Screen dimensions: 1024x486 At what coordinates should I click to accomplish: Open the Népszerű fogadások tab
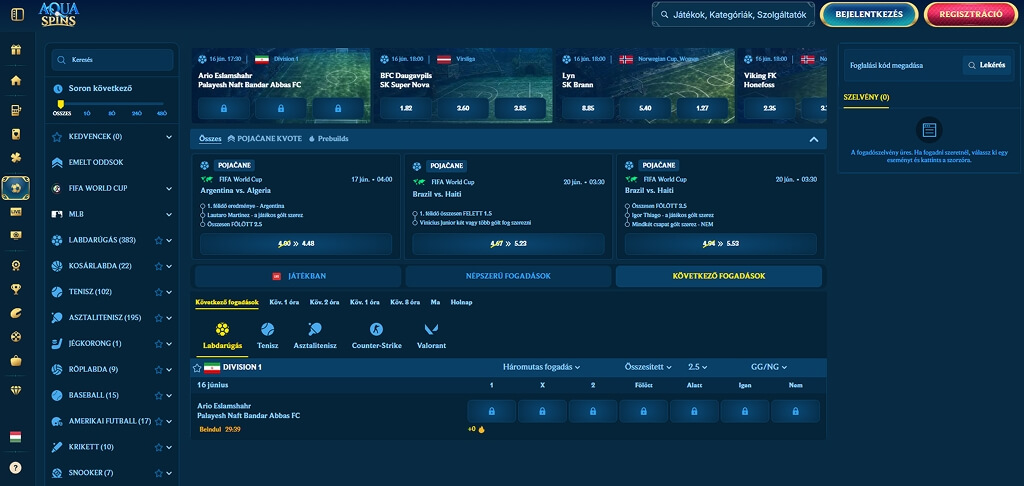[508, 276]
